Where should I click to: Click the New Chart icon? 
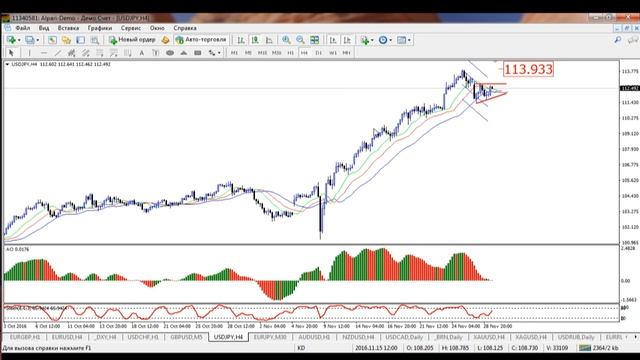[x=11, y=40]
